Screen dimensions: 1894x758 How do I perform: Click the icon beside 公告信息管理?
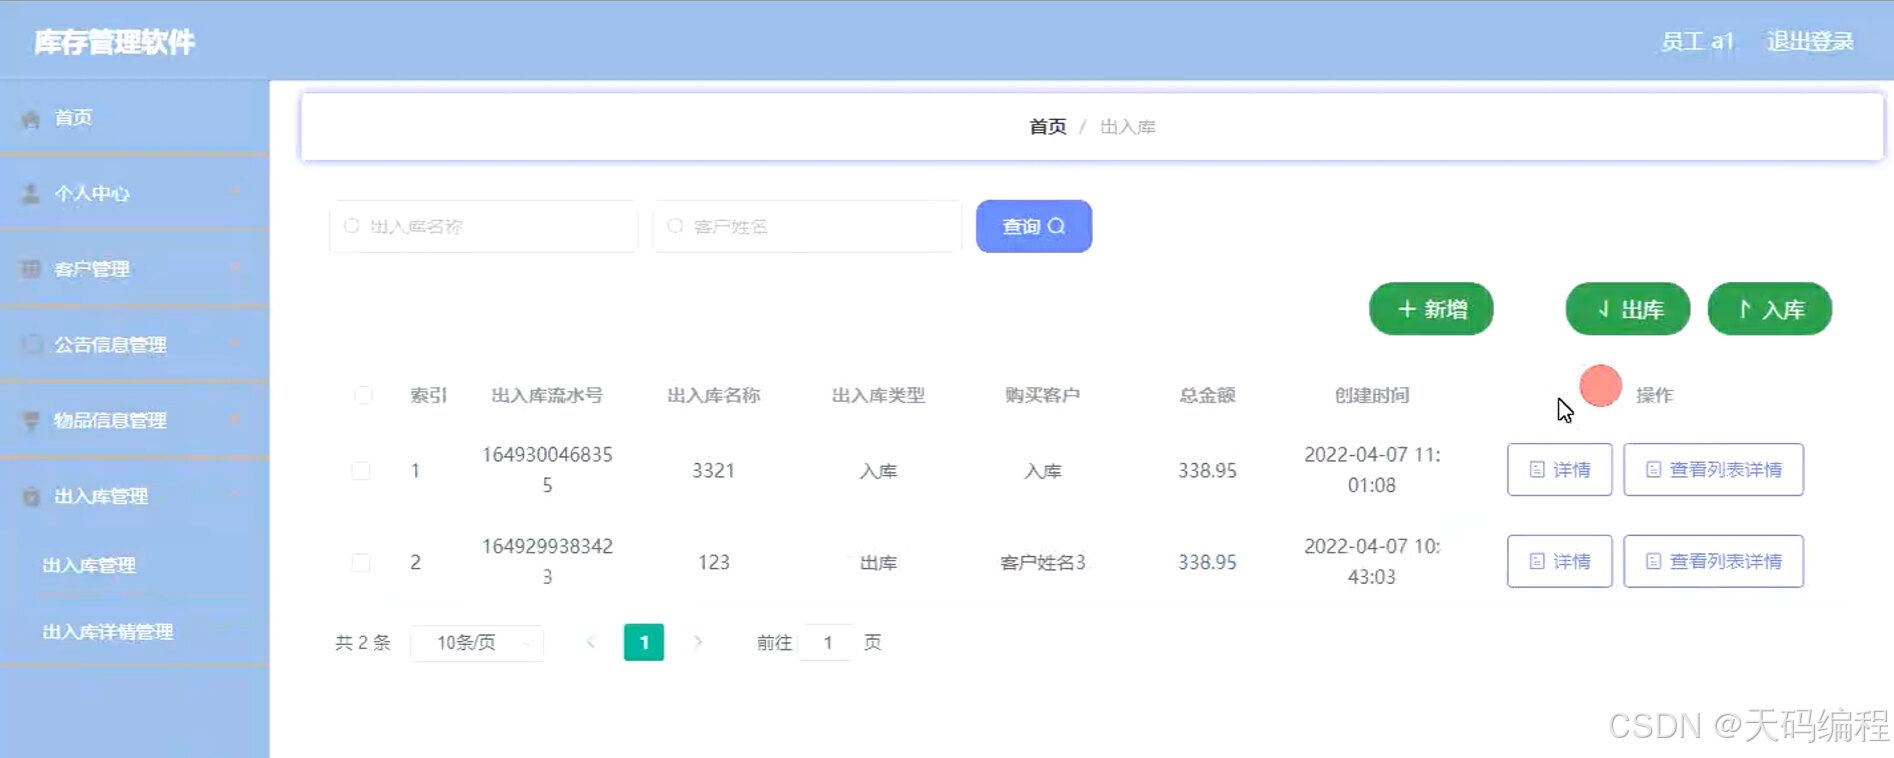coord(31,345)
